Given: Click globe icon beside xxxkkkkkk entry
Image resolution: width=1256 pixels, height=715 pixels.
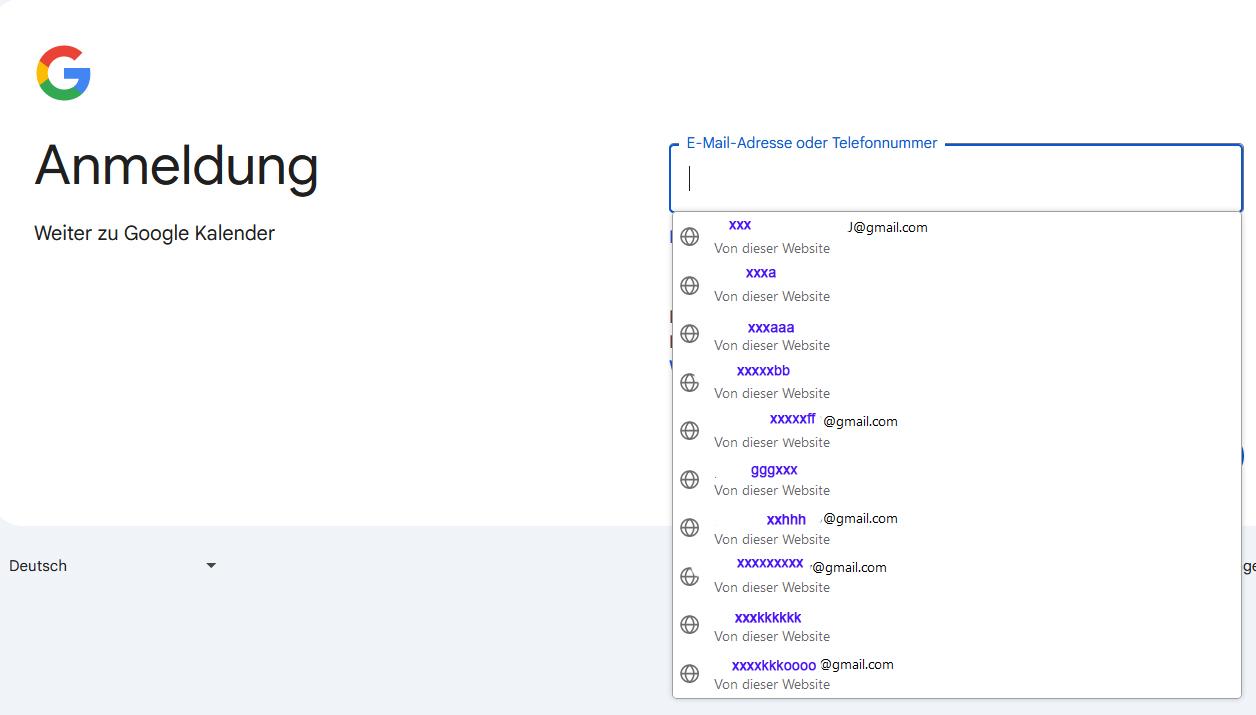Looking at the screenshot, I should [689, 624].
